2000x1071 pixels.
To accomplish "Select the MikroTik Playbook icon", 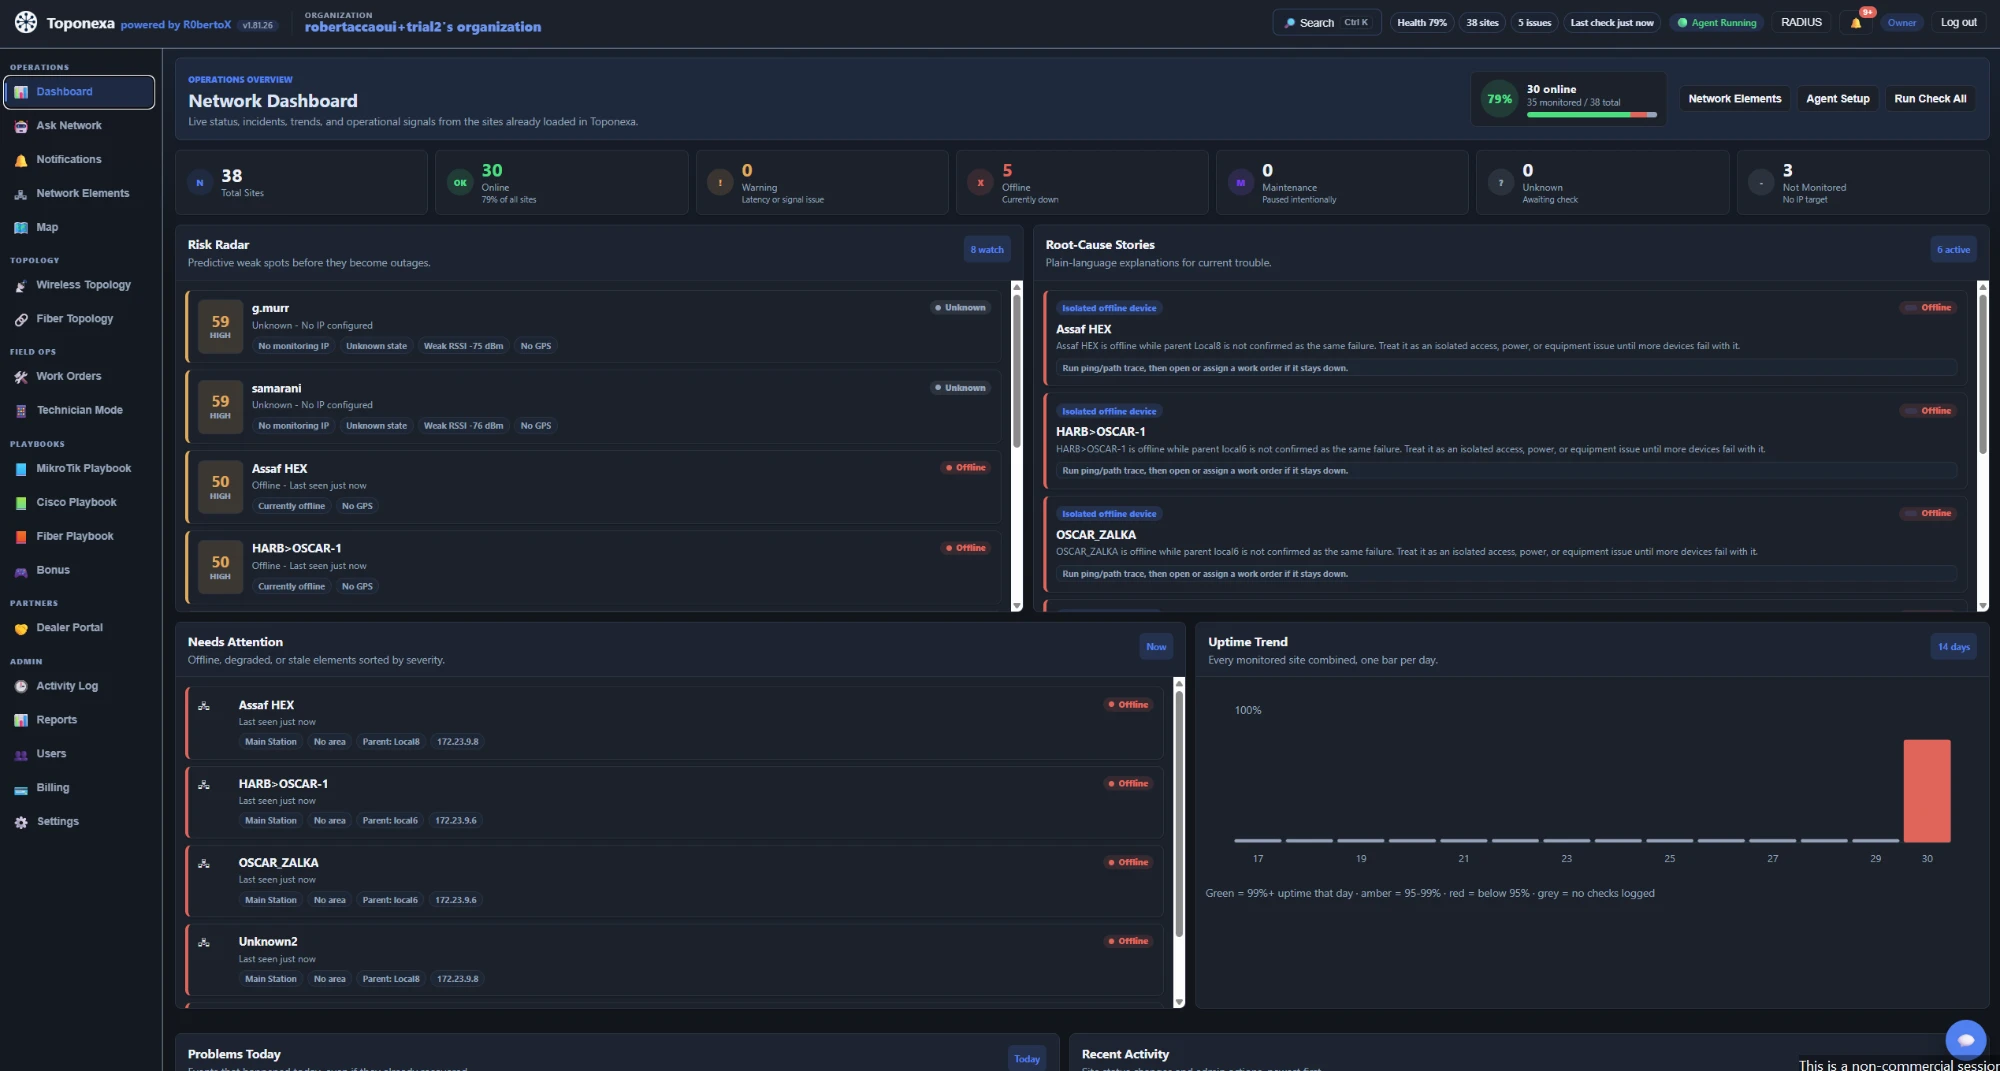I will (21, 469).
